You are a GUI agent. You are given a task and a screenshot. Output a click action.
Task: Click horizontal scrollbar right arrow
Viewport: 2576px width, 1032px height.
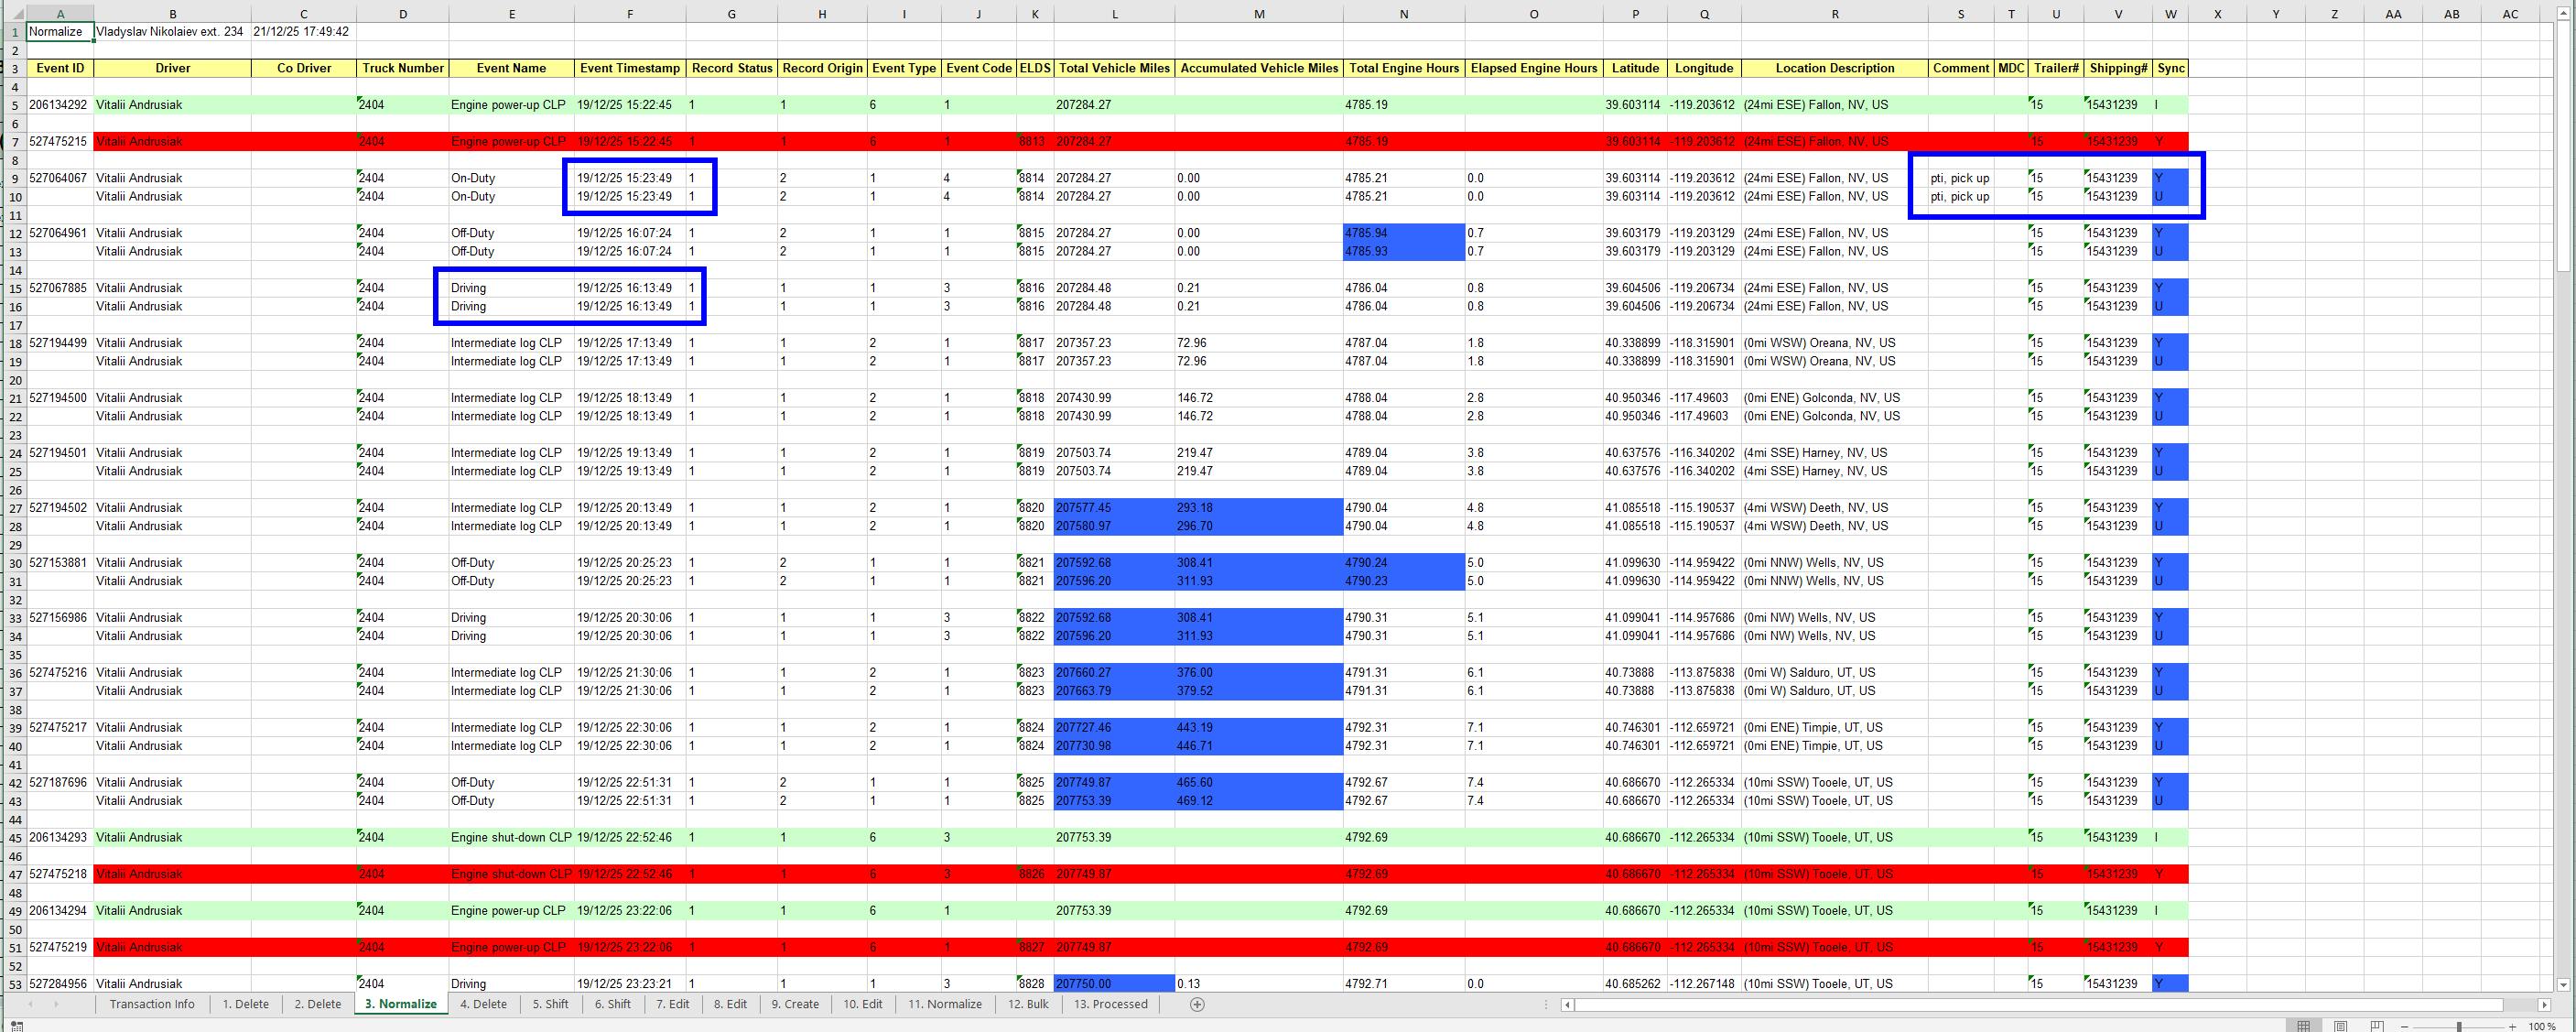pos(2544,1004)
